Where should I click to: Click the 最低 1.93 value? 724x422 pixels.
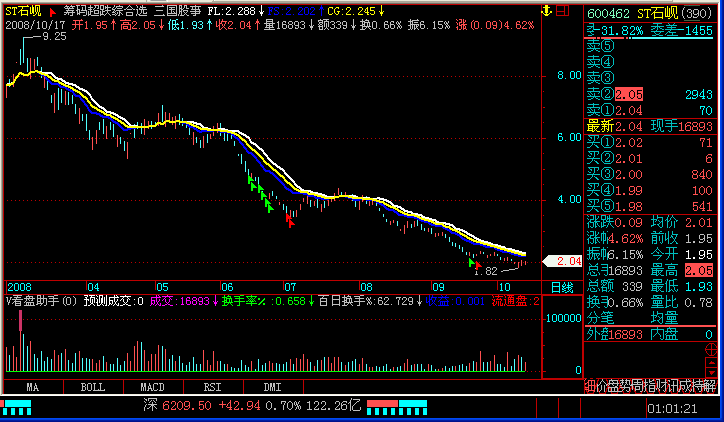coord(699,286)
